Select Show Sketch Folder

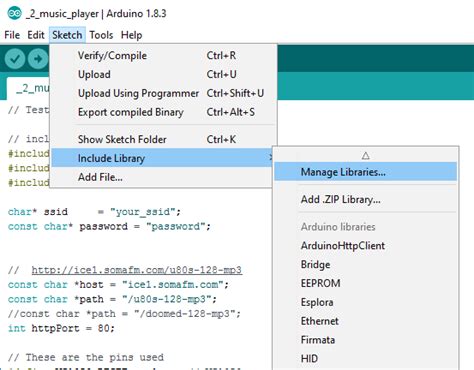[163, 139]
